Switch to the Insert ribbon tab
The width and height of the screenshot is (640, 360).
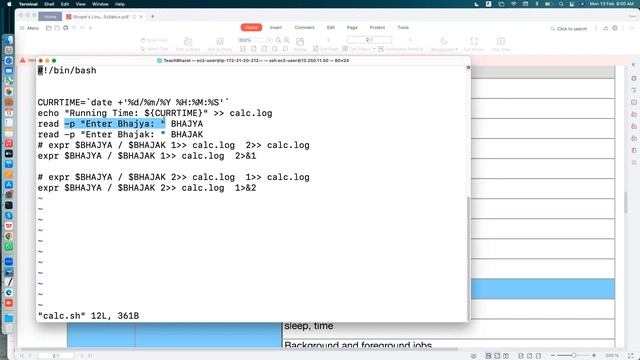[276, 27]
